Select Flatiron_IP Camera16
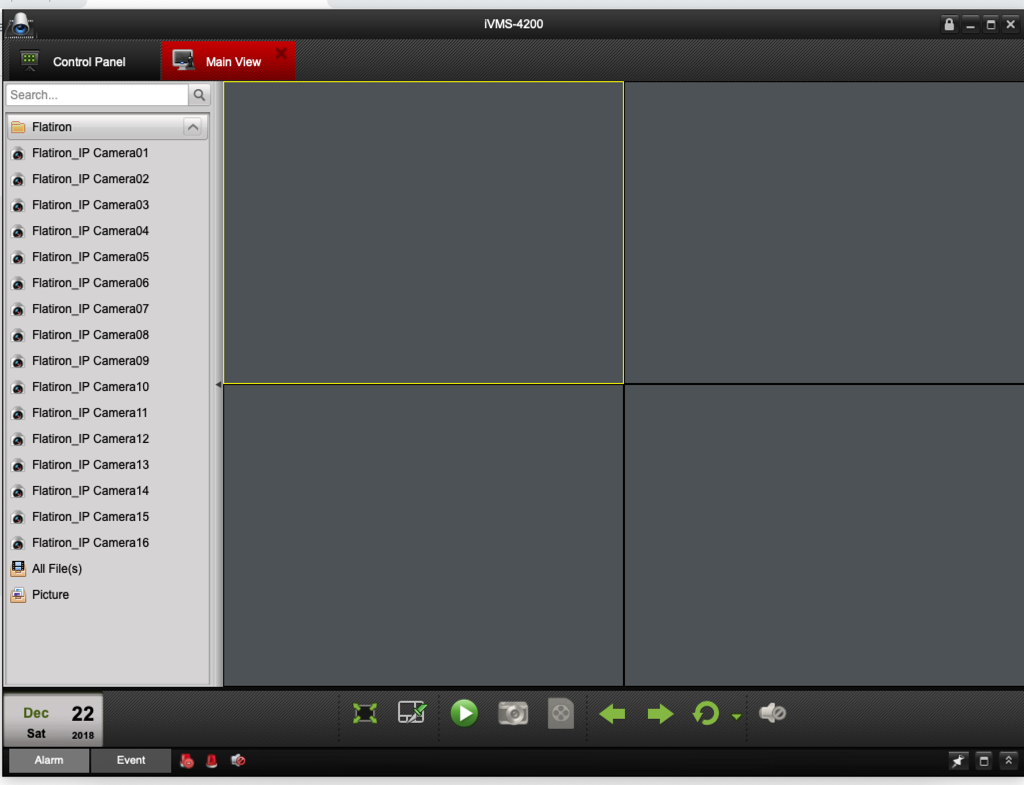Screen dimensions: 1024x785 click(x=107, y=543)
